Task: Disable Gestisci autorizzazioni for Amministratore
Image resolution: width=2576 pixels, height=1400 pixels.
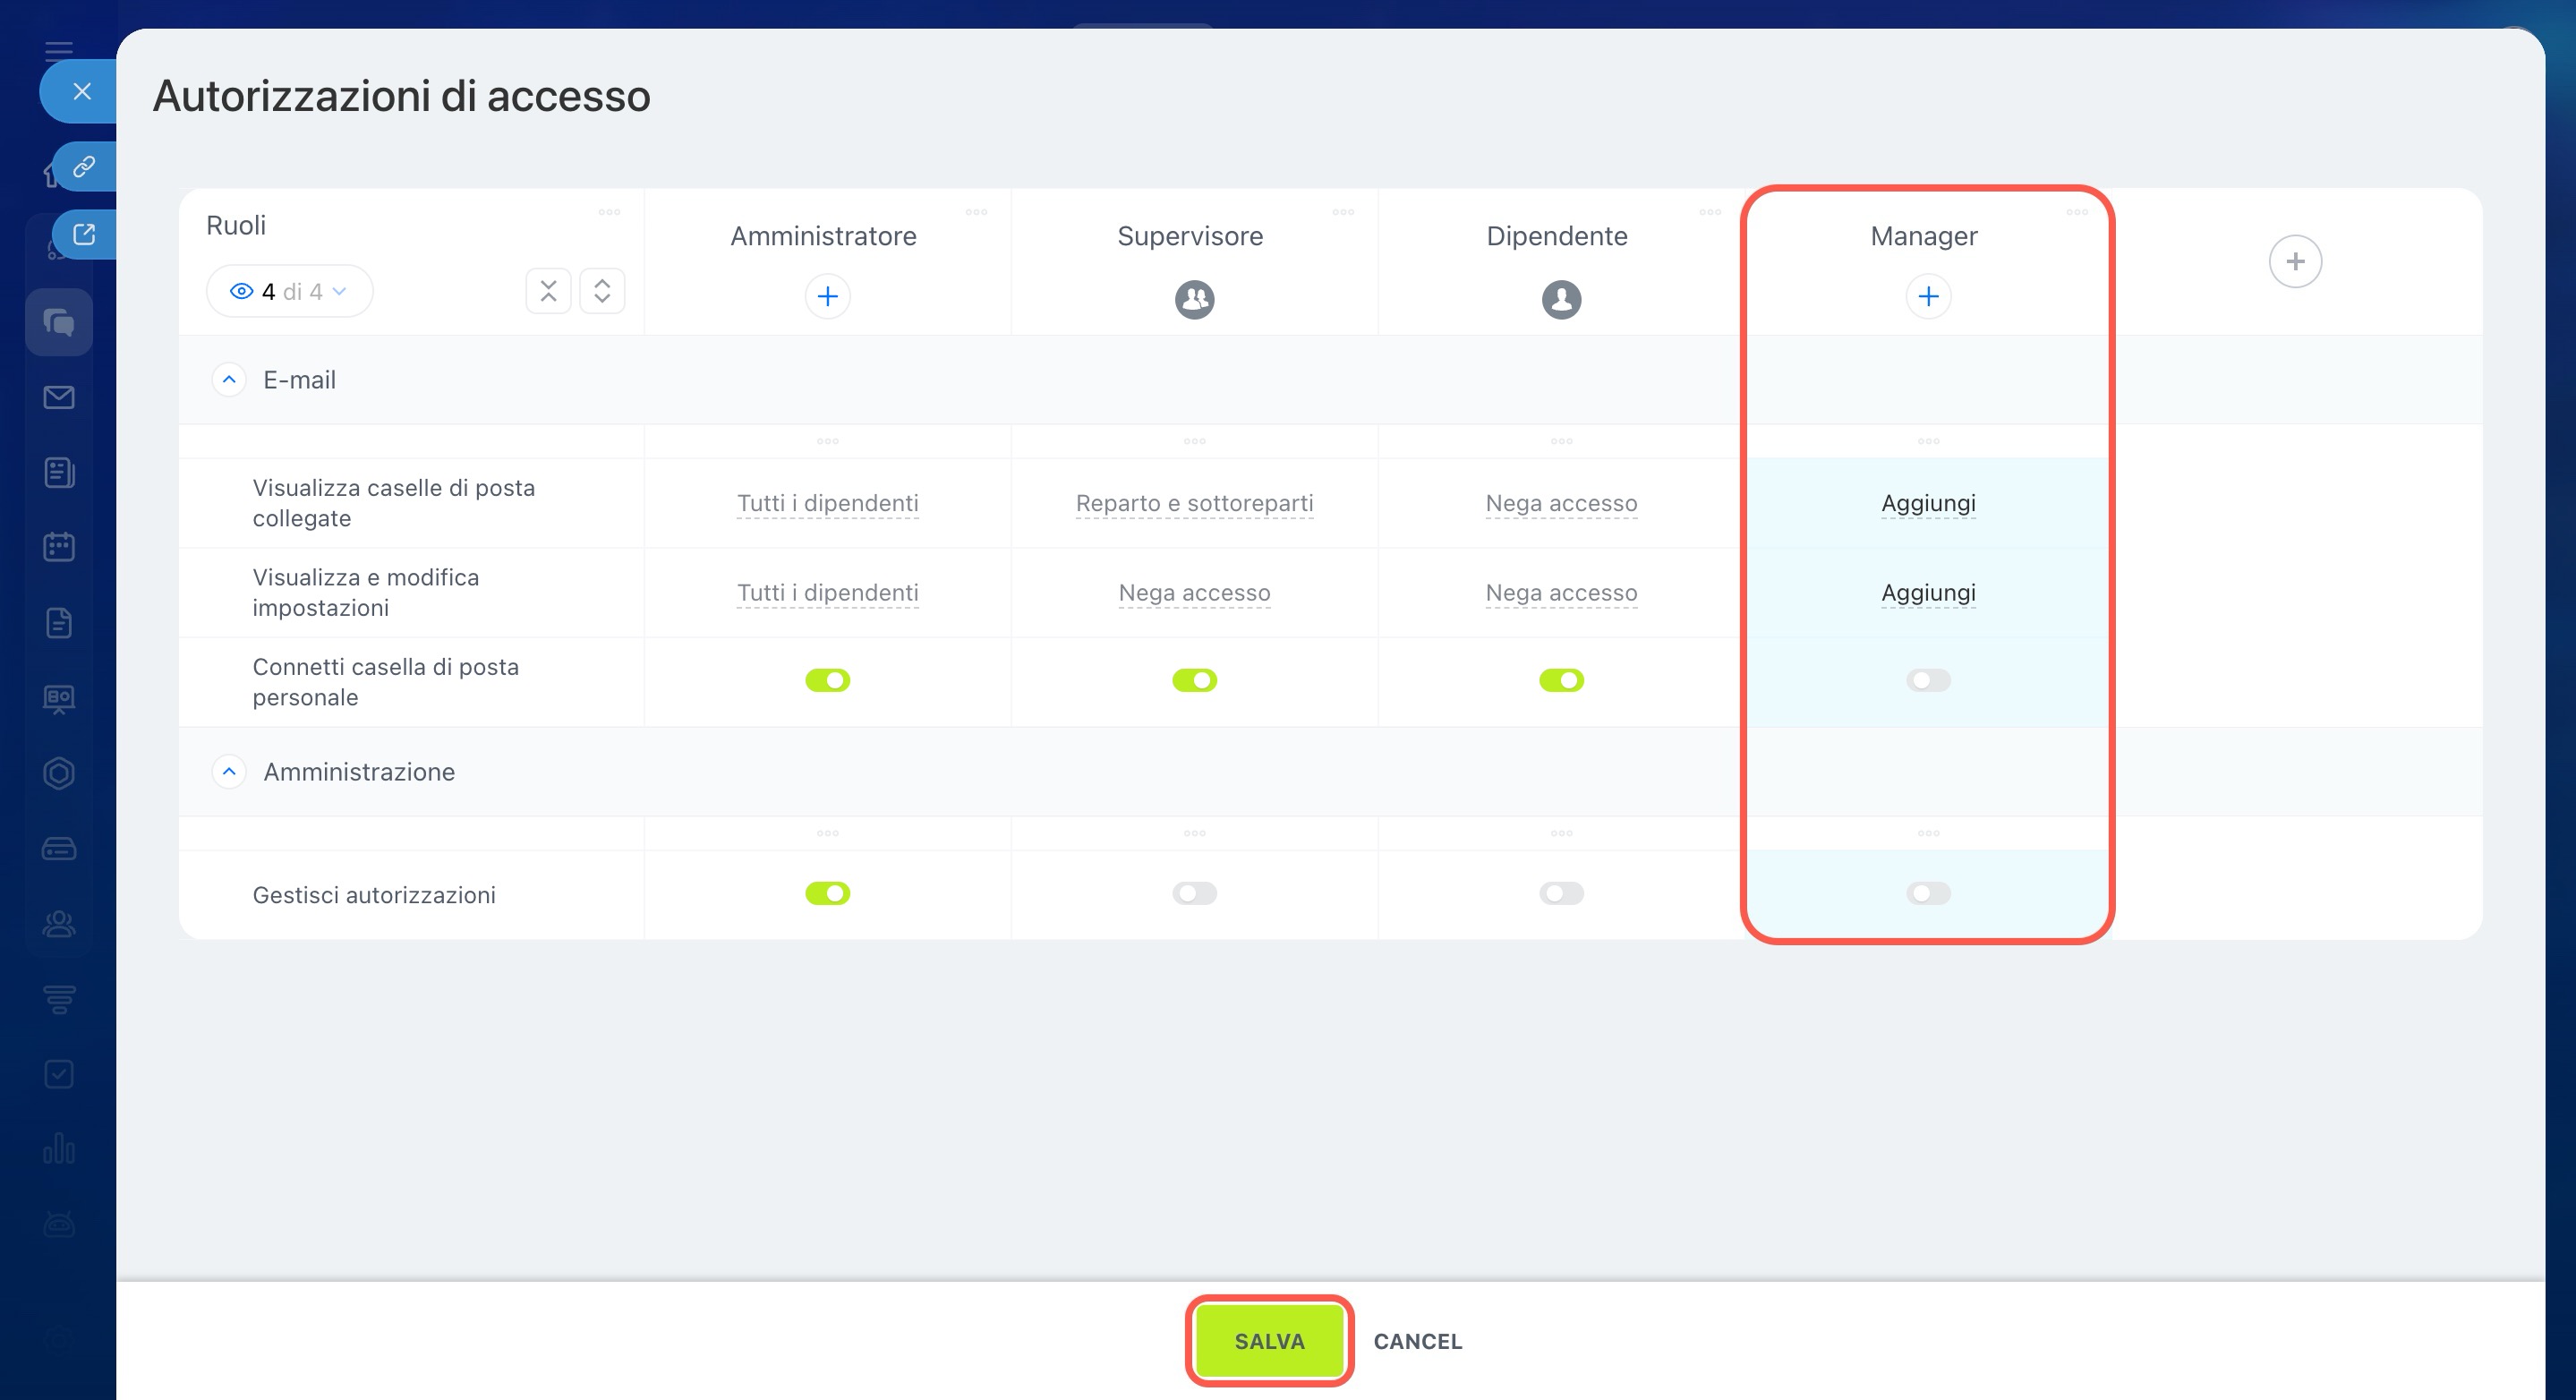Action: pyautogui.click(x=827, y=893)
